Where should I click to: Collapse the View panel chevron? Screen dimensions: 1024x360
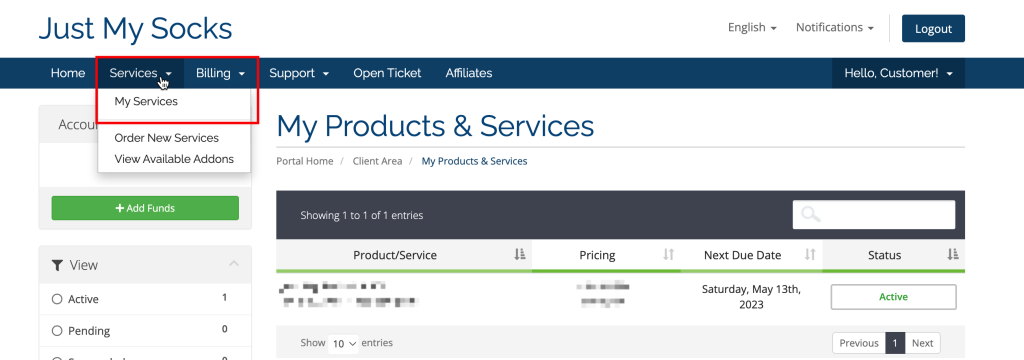tap(234, 264)
